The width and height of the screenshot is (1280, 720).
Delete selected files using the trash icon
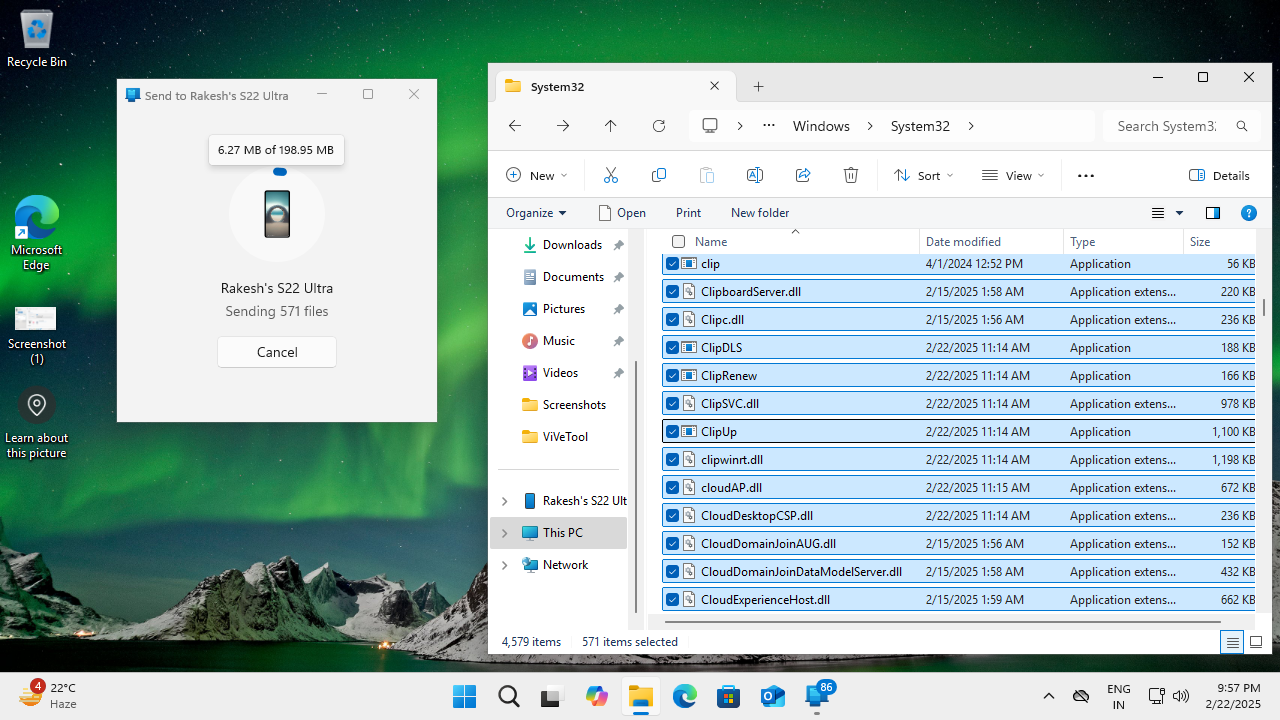coord(850,175)
